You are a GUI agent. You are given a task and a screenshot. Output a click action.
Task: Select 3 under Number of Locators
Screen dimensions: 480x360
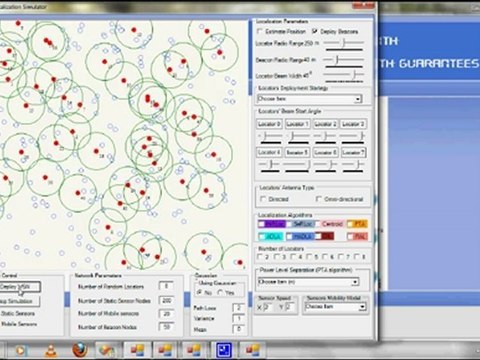pos(276,257)
